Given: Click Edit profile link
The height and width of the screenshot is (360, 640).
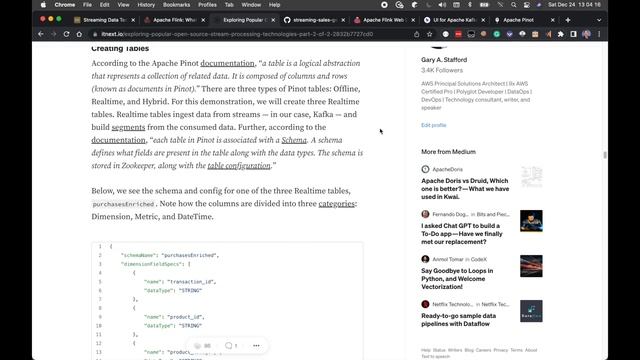Looking at the screenshot, I should 433,125.
